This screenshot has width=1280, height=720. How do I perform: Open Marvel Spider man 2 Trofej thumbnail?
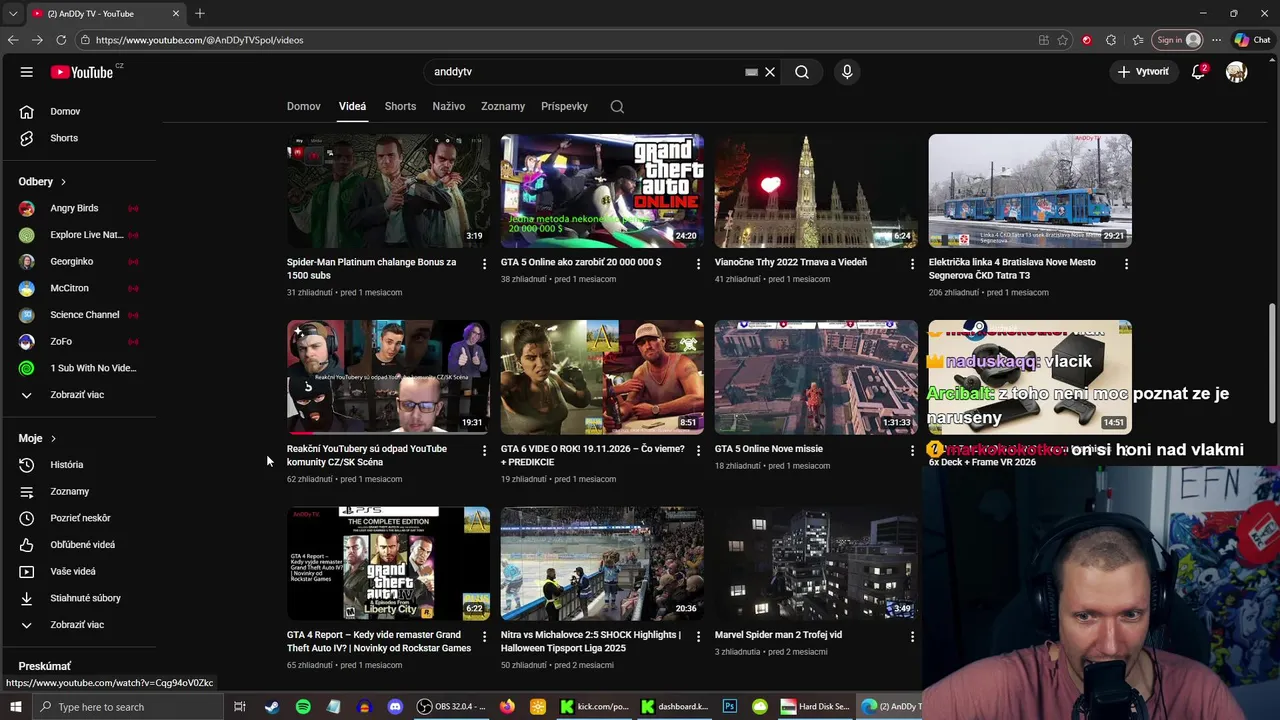(x=816, y=564)
